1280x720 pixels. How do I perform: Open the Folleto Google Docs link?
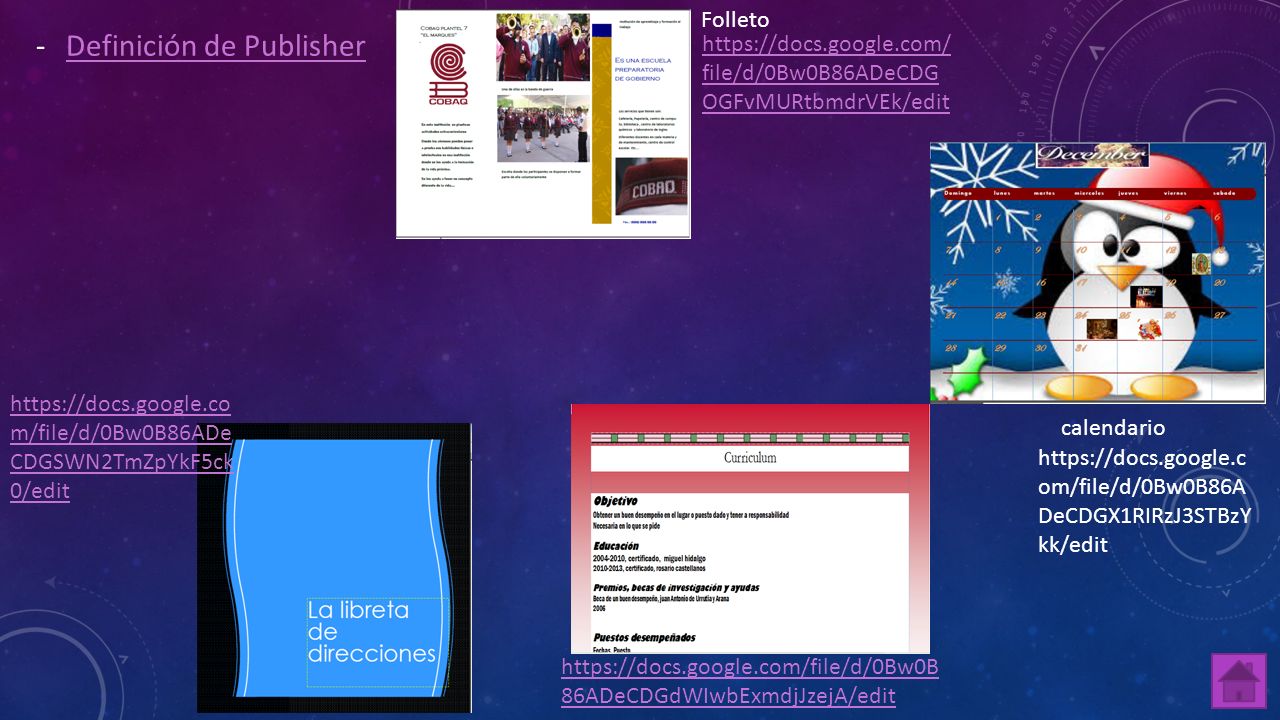(826, 73)
